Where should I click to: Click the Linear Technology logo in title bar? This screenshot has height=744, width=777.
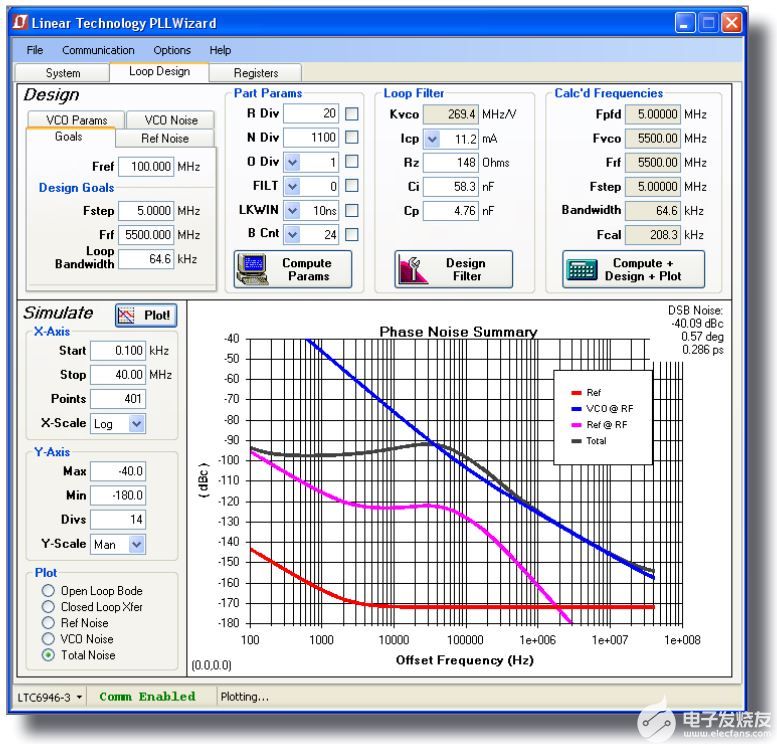(x=22, y=22)
